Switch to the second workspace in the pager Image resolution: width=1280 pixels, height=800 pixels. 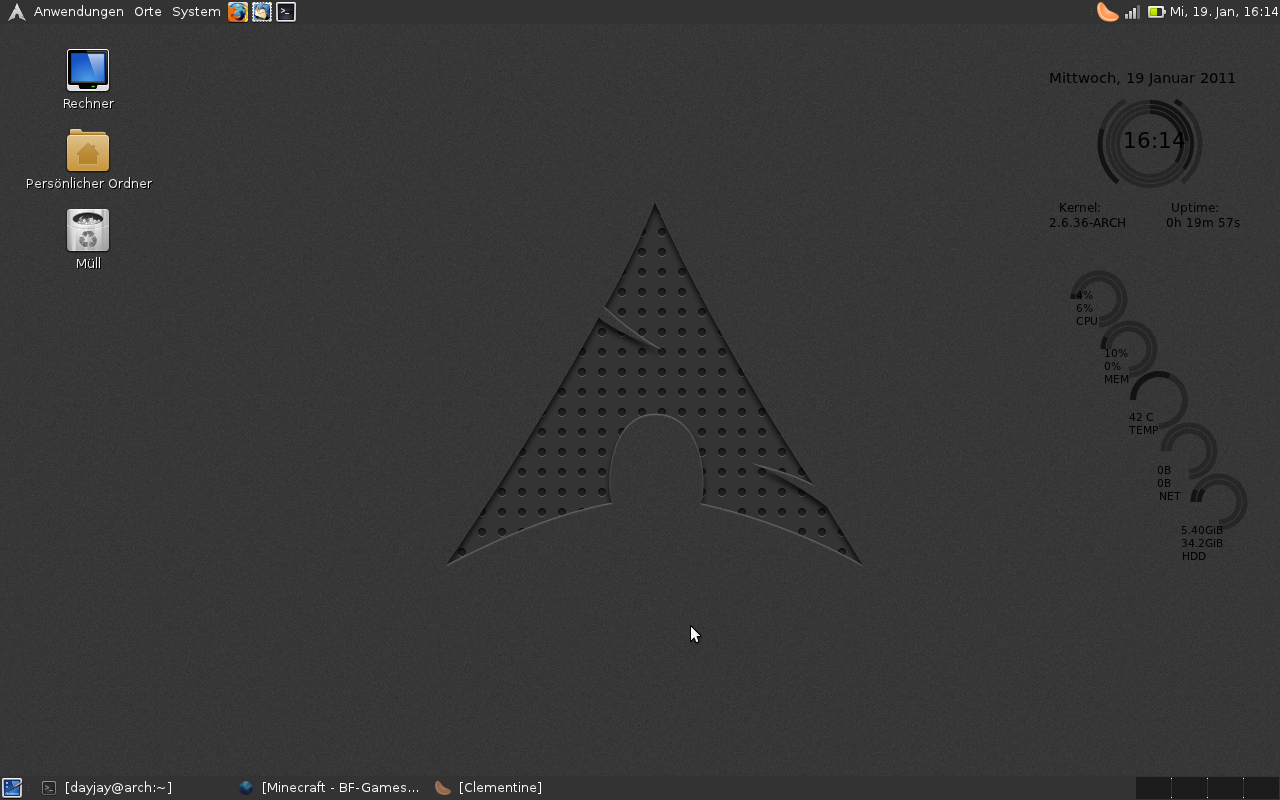click(1190, 788)
